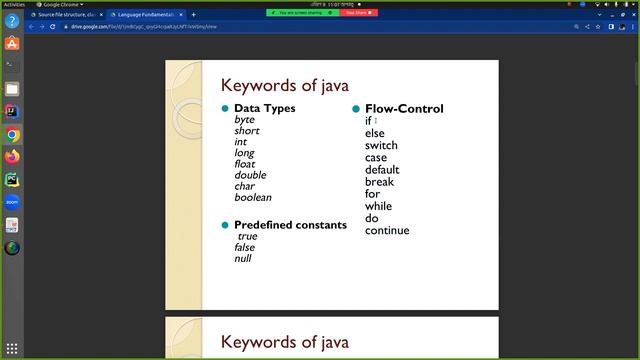Viewport: 640px width, 360px height.
Task: Click the keyword 'continue'
Action: 387,230
